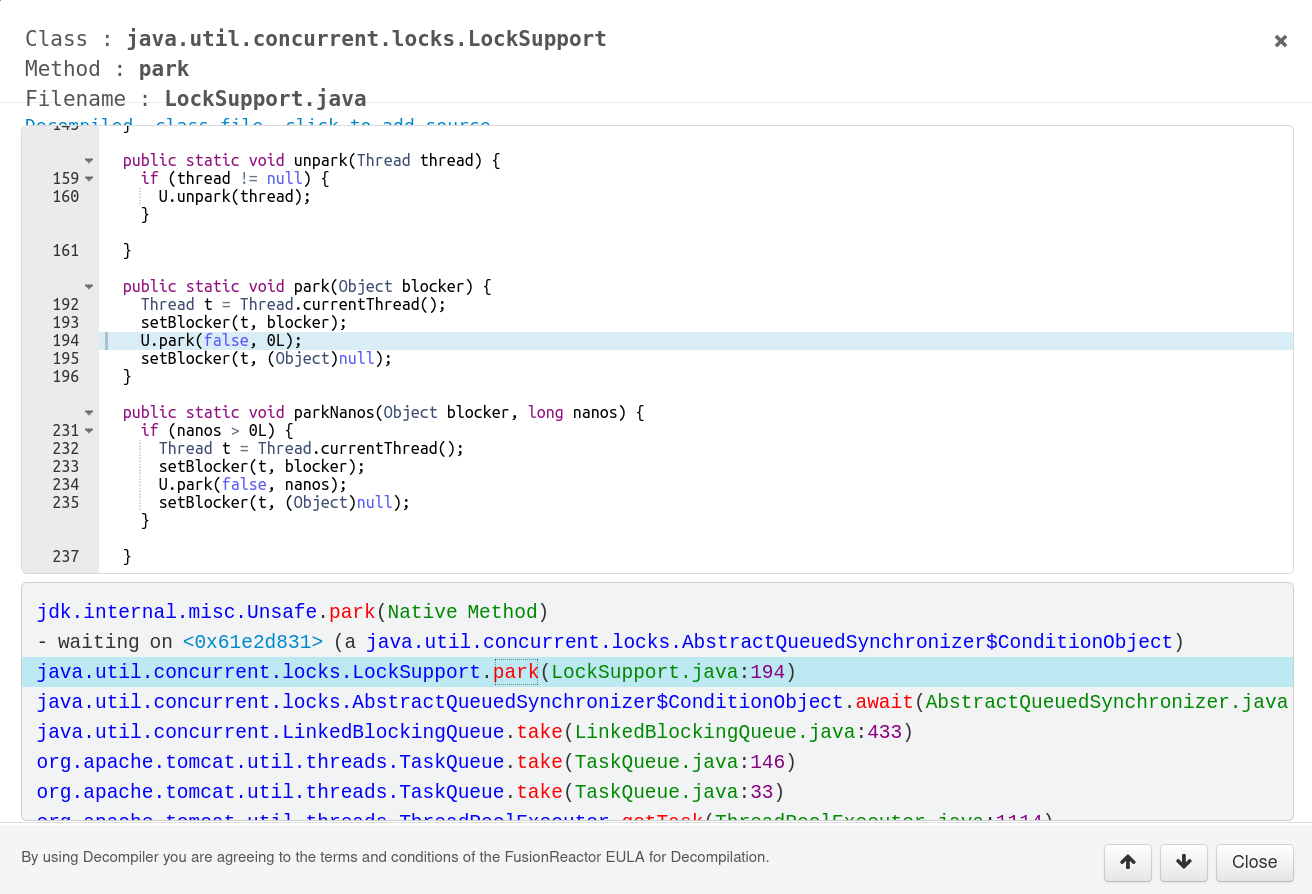Click the class name java.util.concurrent.locks.LockSupport
This screenshot has width=1312, height=894.
click(367, 39)
